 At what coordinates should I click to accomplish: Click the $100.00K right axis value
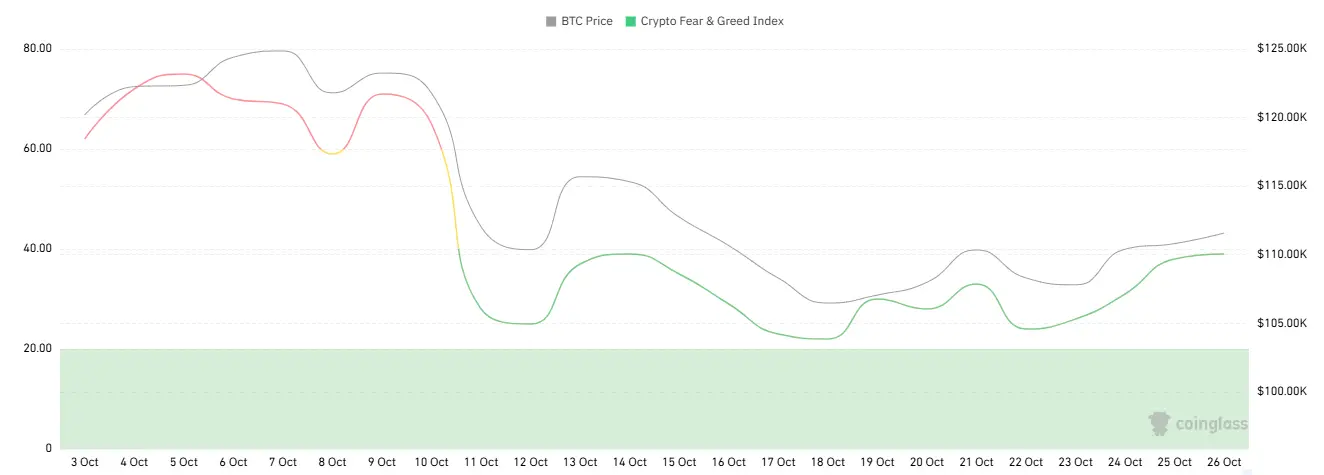1282,391
